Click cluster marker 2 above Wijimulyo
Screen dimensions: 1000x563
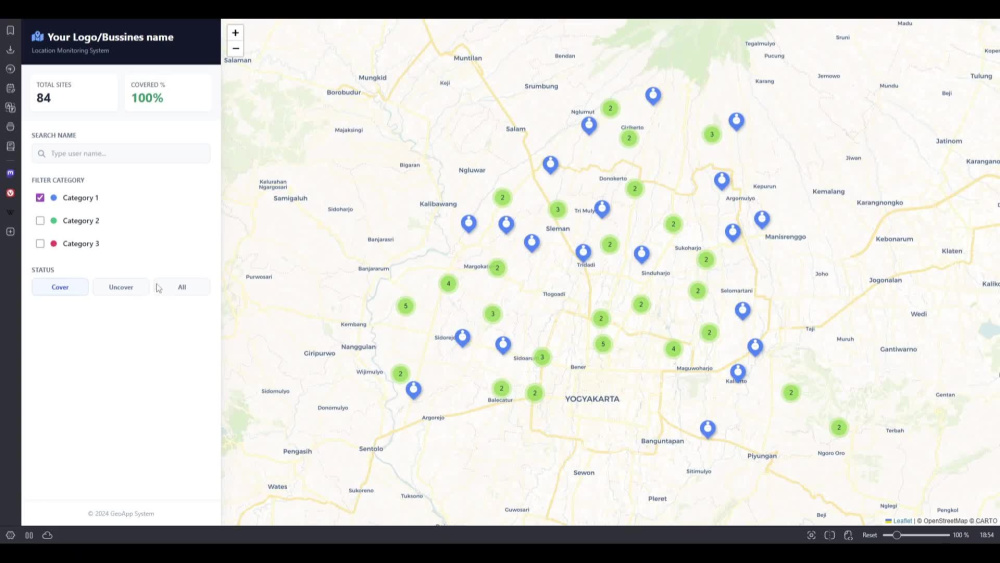tap(401, 374)
